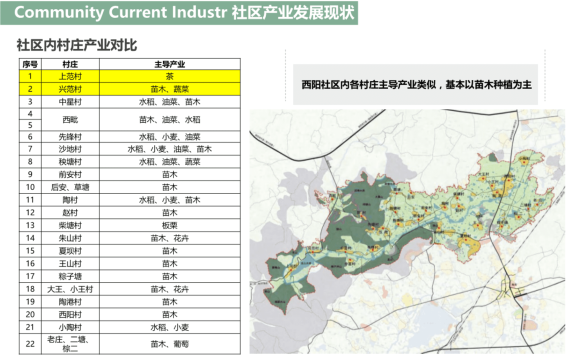Click the 苗木、葡萄 industry cell

170,344
